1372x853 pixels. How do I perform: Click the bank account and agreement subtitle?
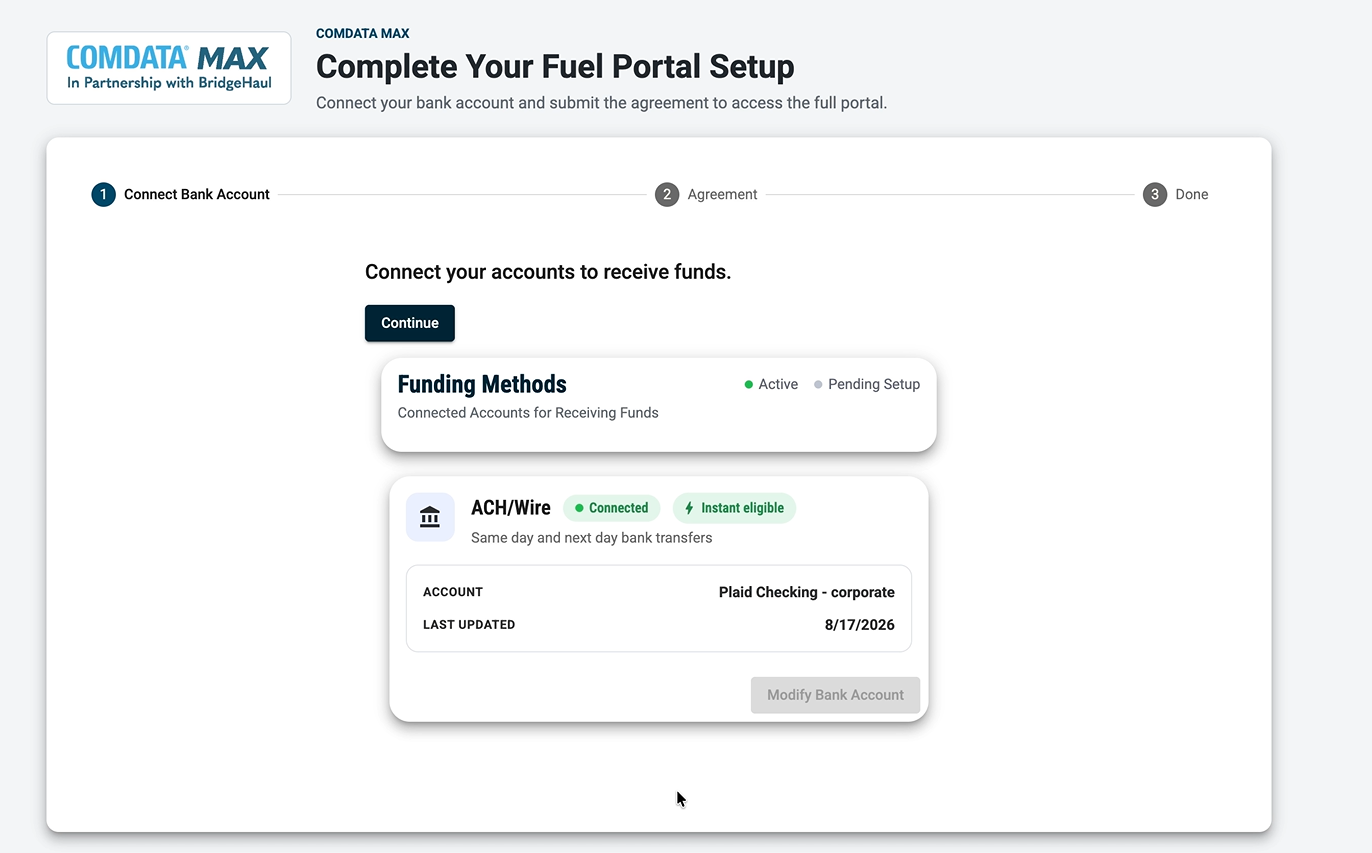point(601,103)
